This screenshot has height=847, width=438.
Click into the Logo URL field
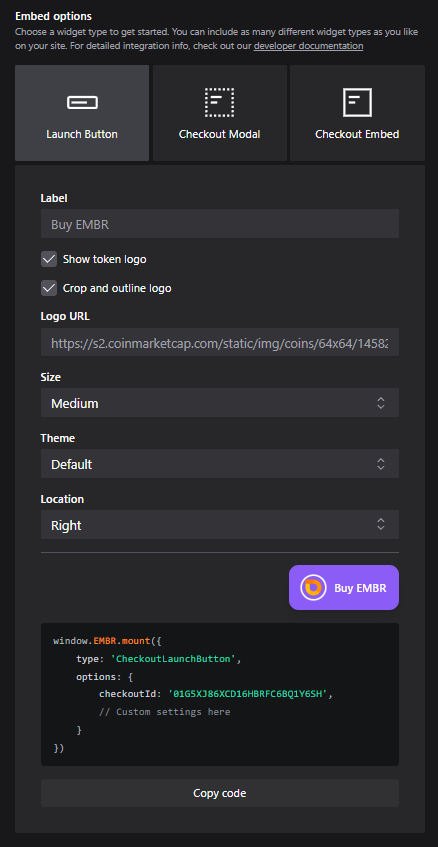tap(220, 342)
